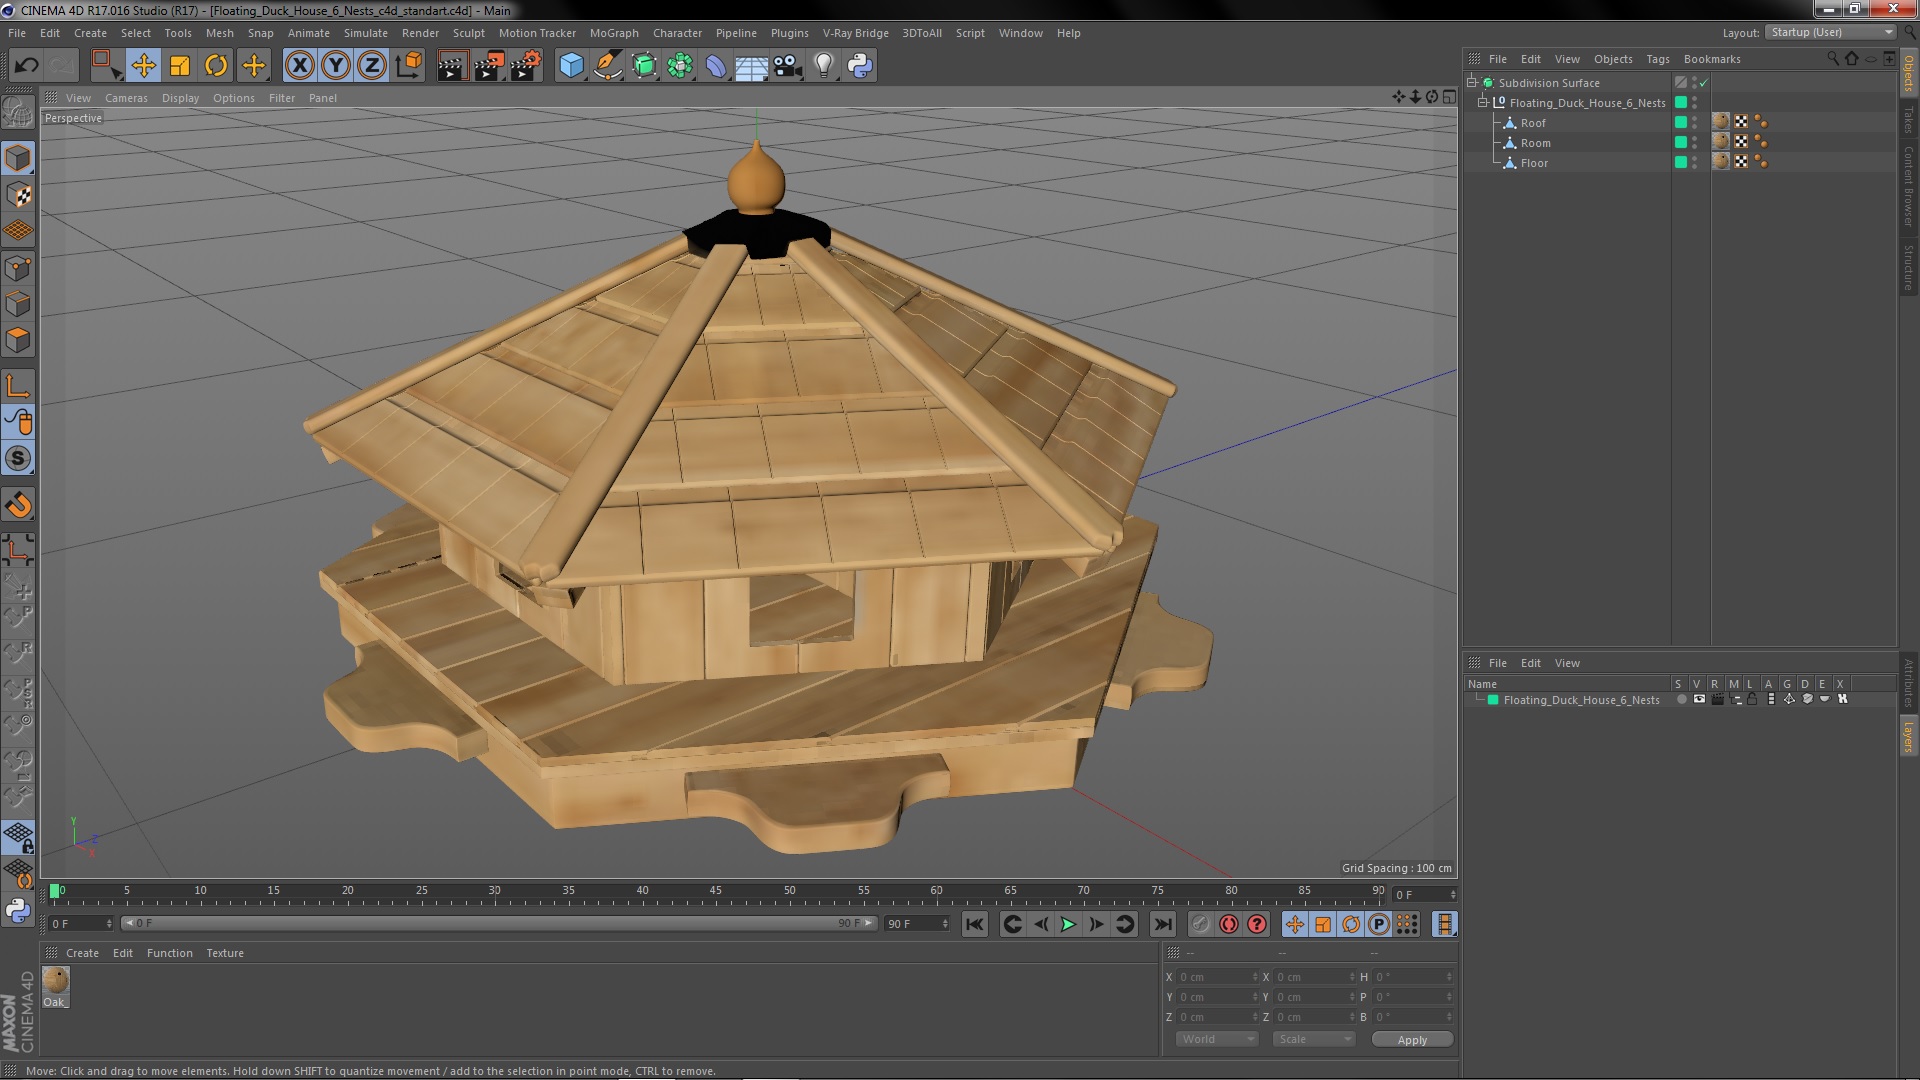
Task: Enable Polygons mode in left sidebar
Action: [x=18, y=340]
